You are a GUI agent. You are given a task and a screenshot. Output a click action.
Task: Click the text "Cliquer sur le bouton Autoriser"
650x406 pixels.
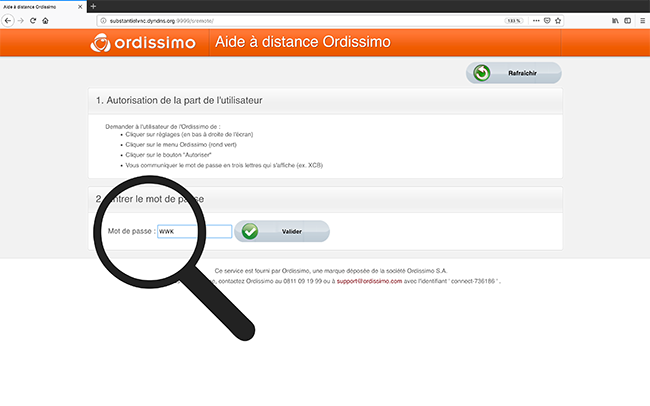tap(168, 155)
